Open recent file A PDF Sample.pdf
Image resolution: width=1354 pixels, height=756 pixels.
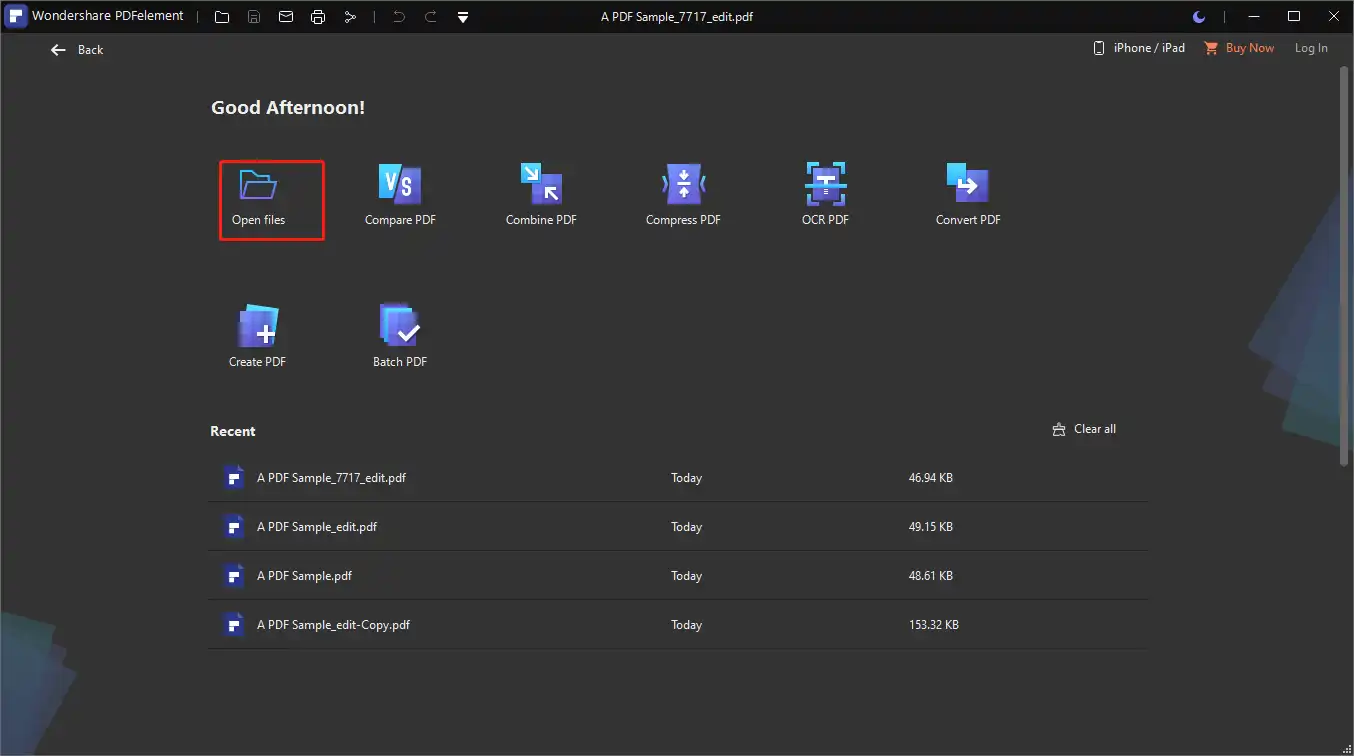point(678,575)
